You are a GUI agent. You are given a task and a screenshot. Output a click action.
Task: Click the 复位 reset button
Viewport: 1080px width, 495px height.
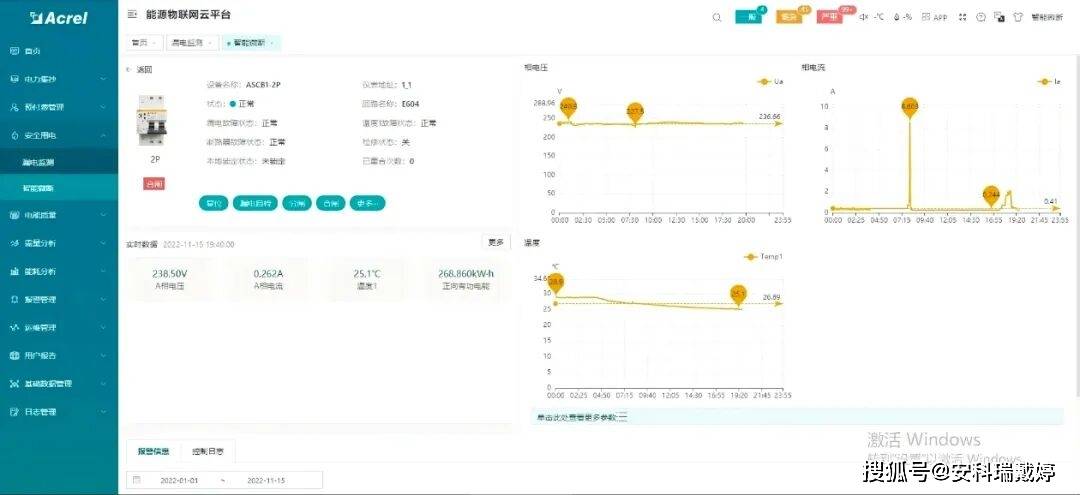pos(214,203)
